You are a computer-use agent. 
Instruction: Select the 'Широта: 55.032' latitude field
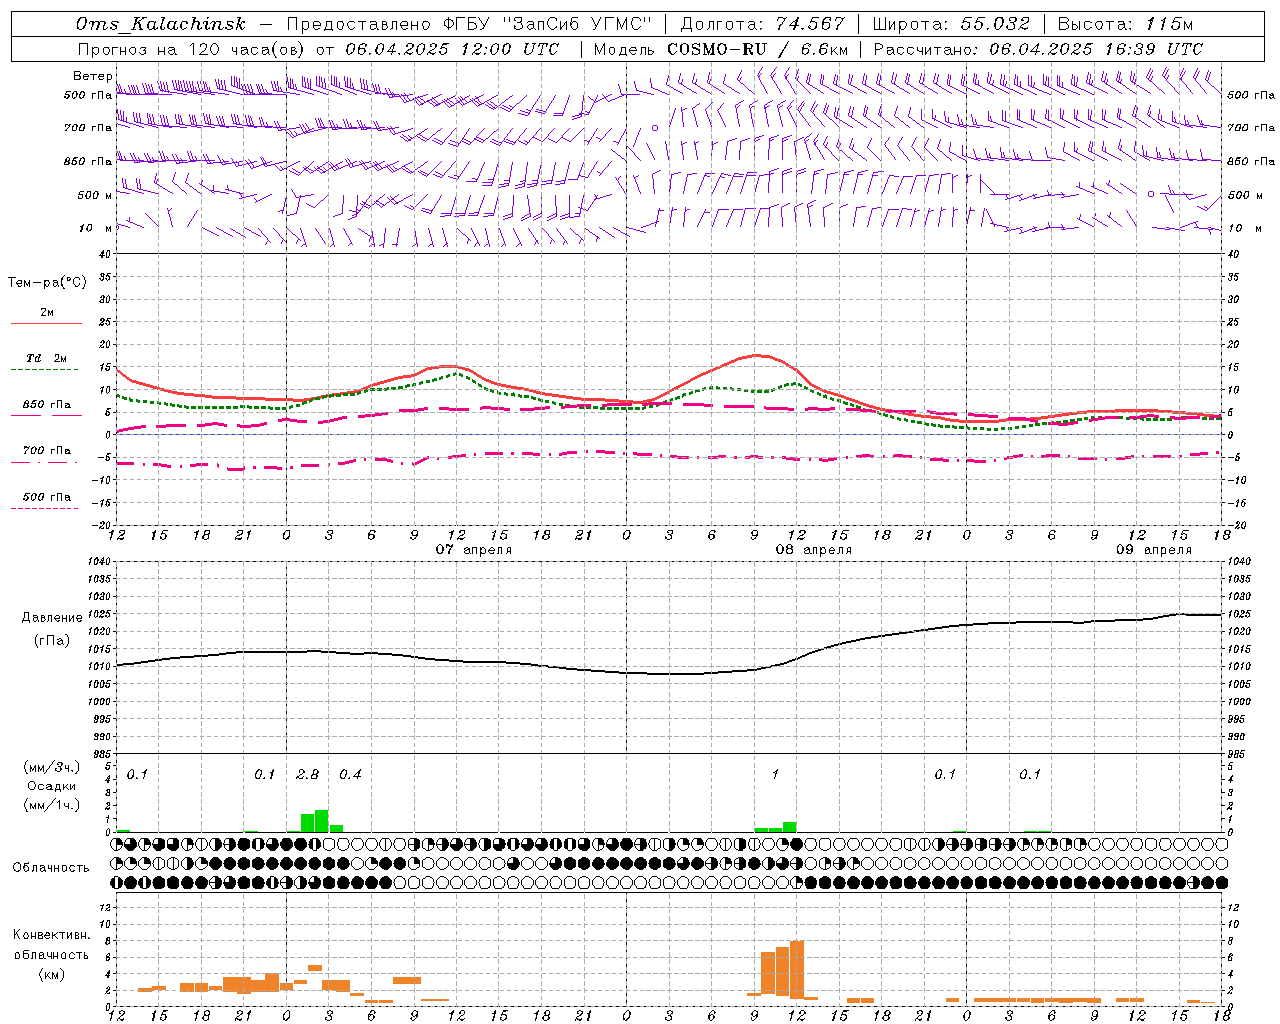(951, 24)
